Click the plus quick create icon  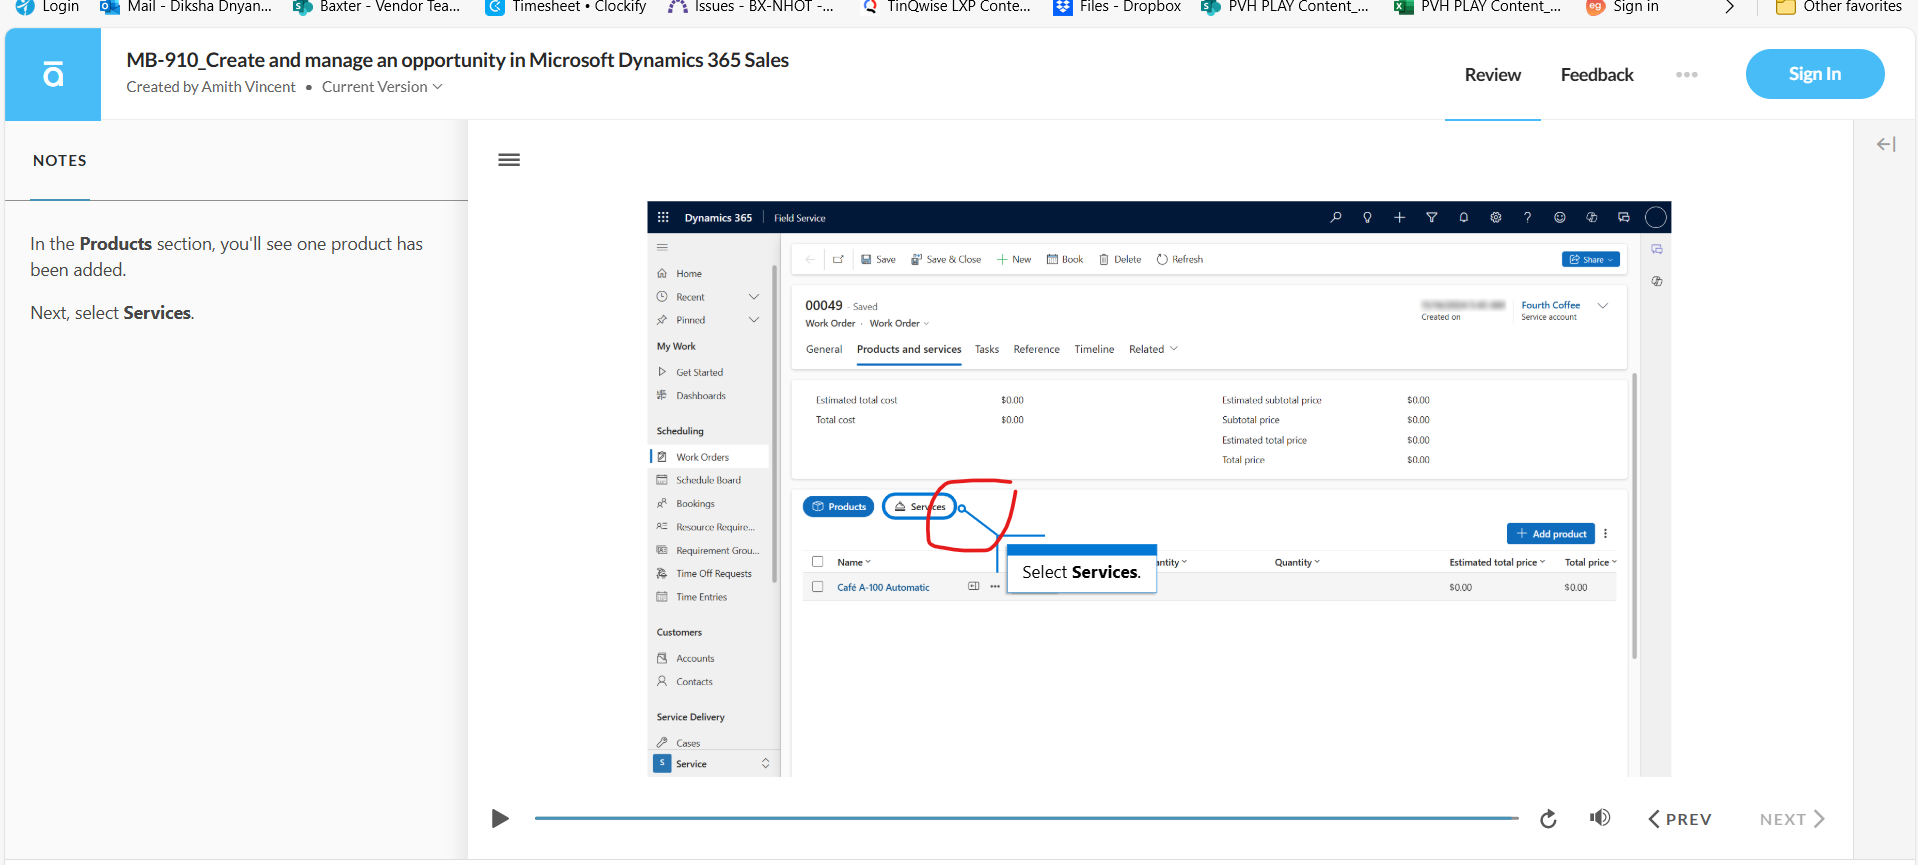coord(1399,217)
